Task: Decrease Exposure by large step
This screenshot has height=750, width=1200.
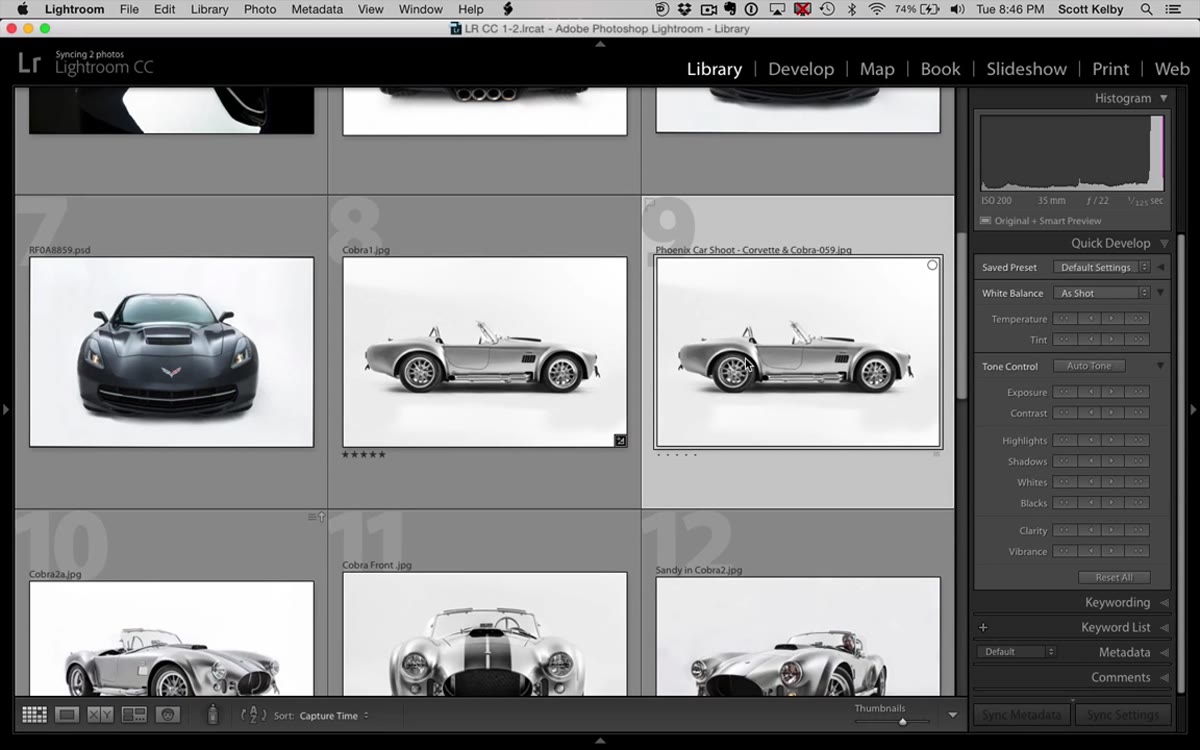Action: [x=1064, y=392]
